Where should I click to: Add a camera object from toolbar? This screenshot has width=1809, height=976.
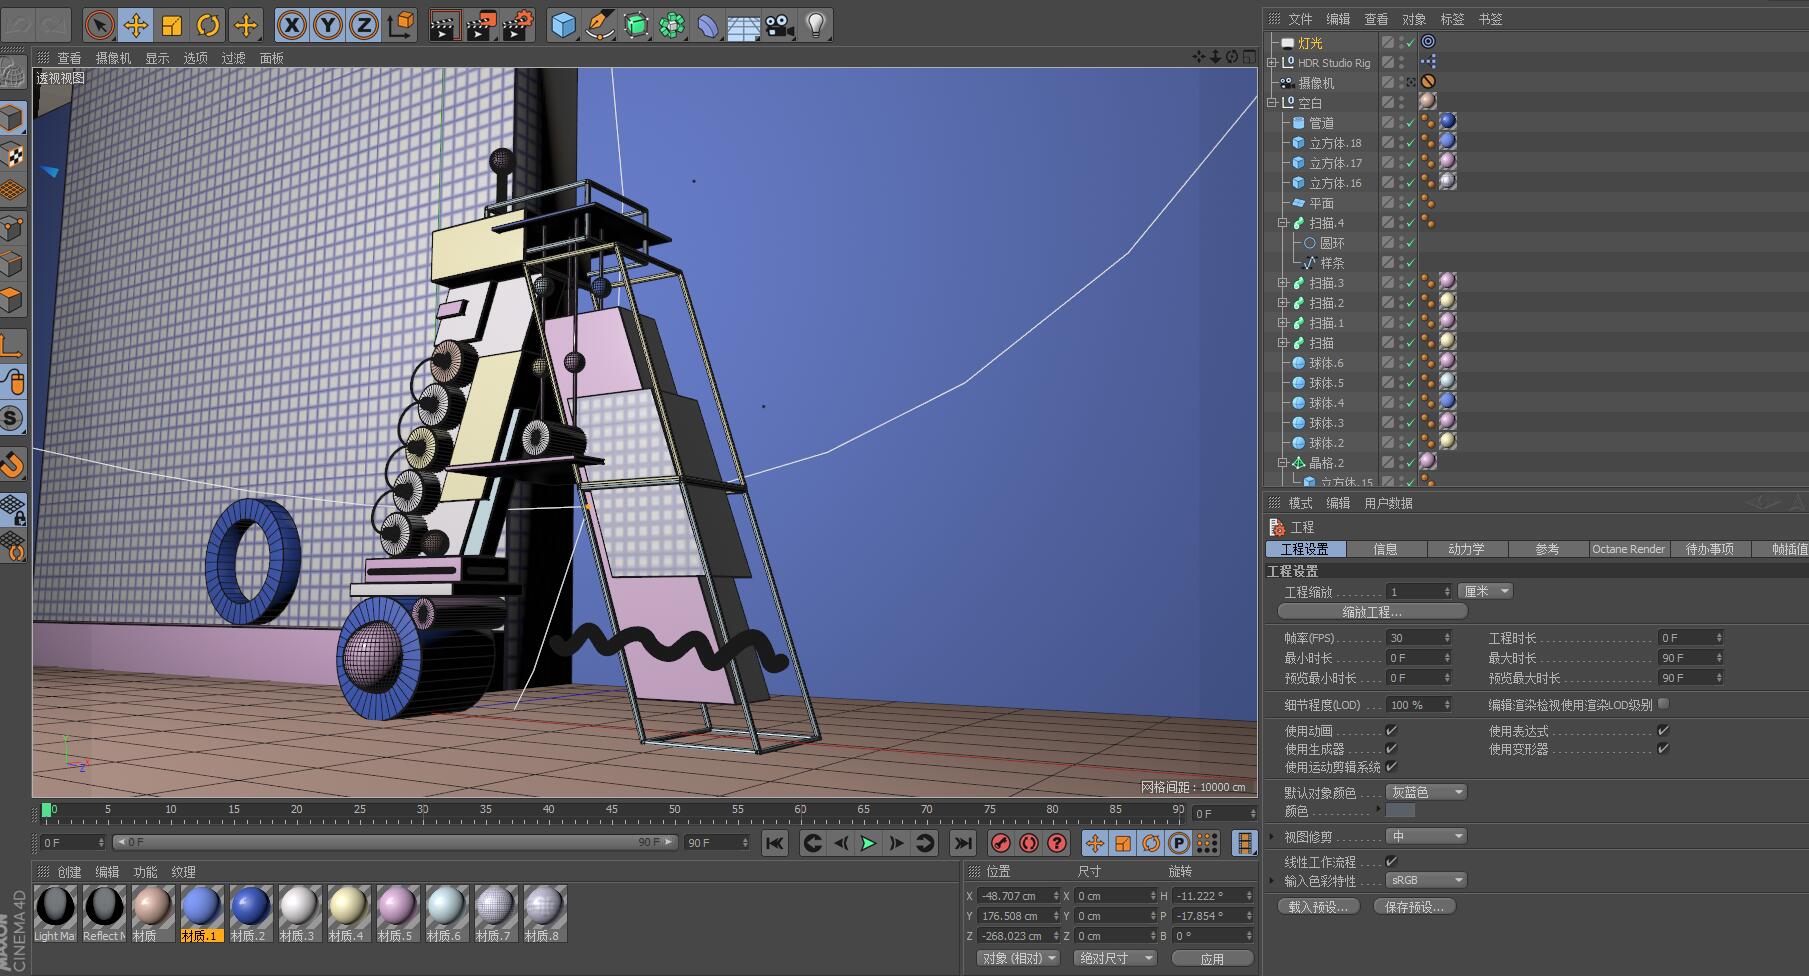(780, 25)
